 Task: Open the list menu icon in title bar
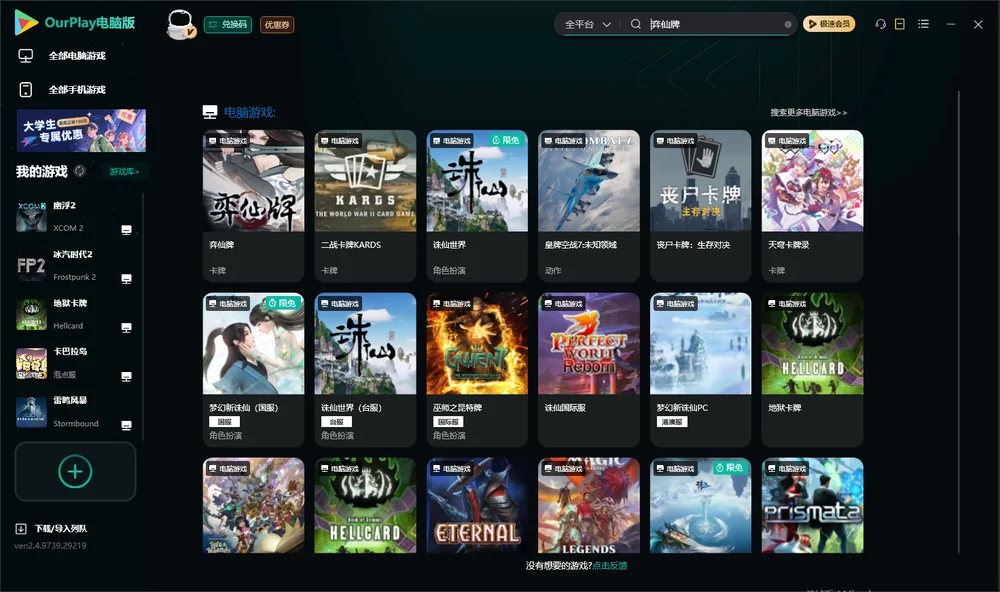[x=923, y=24]
